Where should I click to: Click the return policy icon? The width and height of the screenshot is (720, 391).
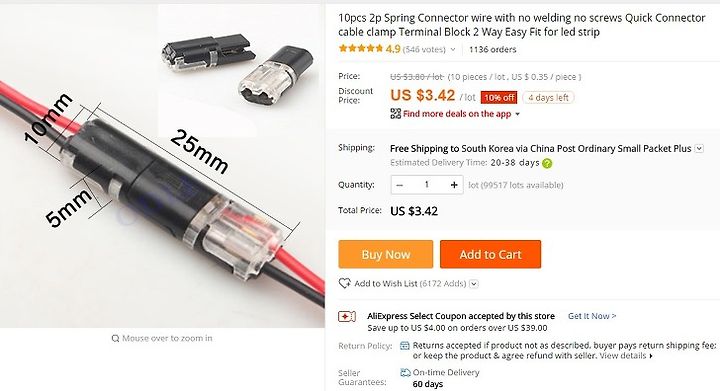click(x=405, y=346)
